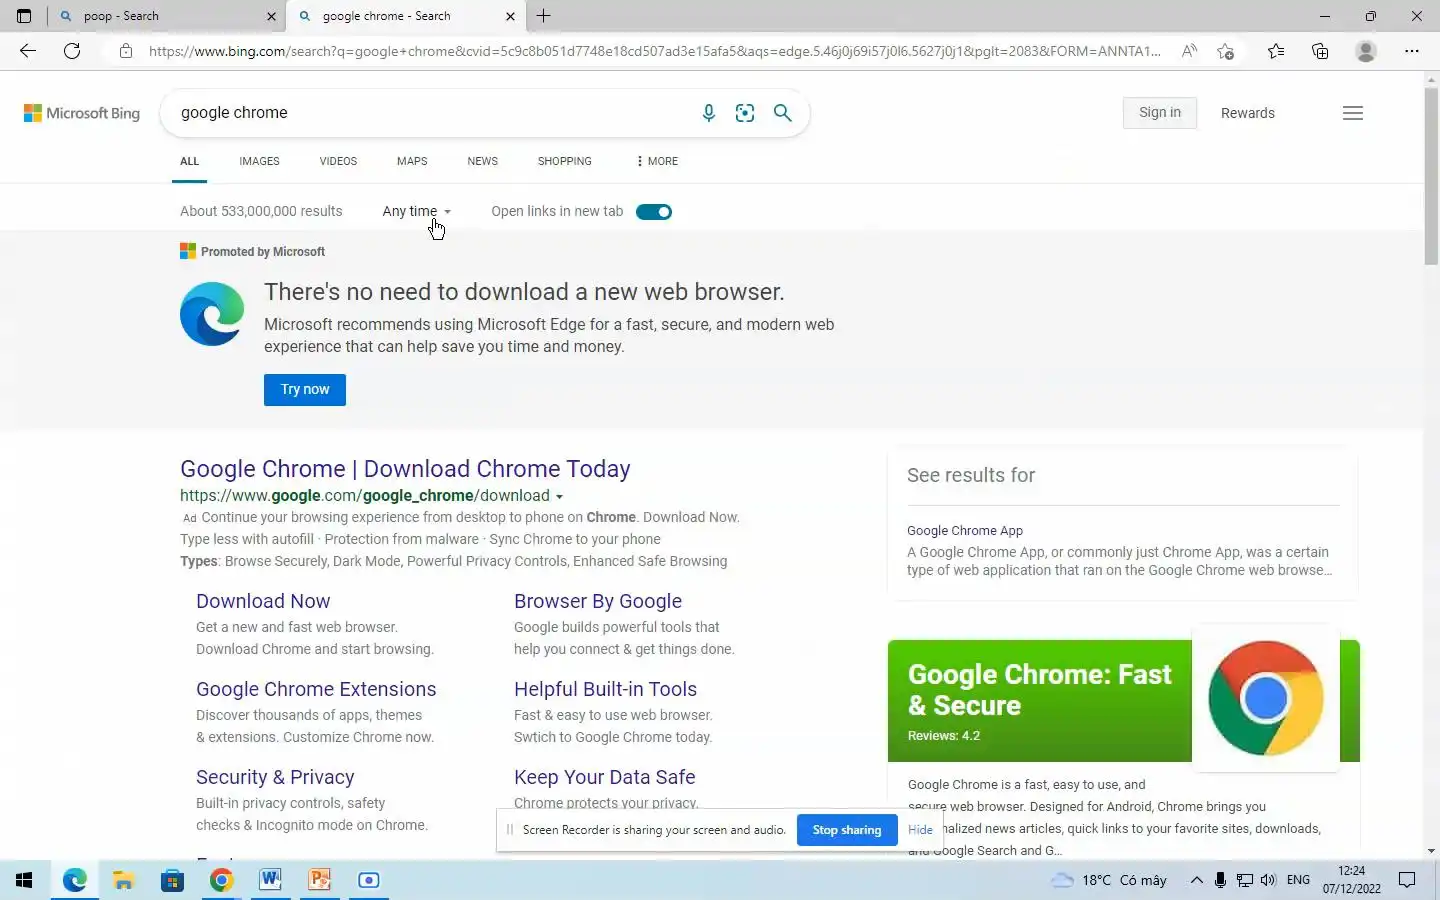Click the Chrome logo thumbnail
Image resolution: width=1440 pixels, height=900 pixels.
coord(1266,698)
